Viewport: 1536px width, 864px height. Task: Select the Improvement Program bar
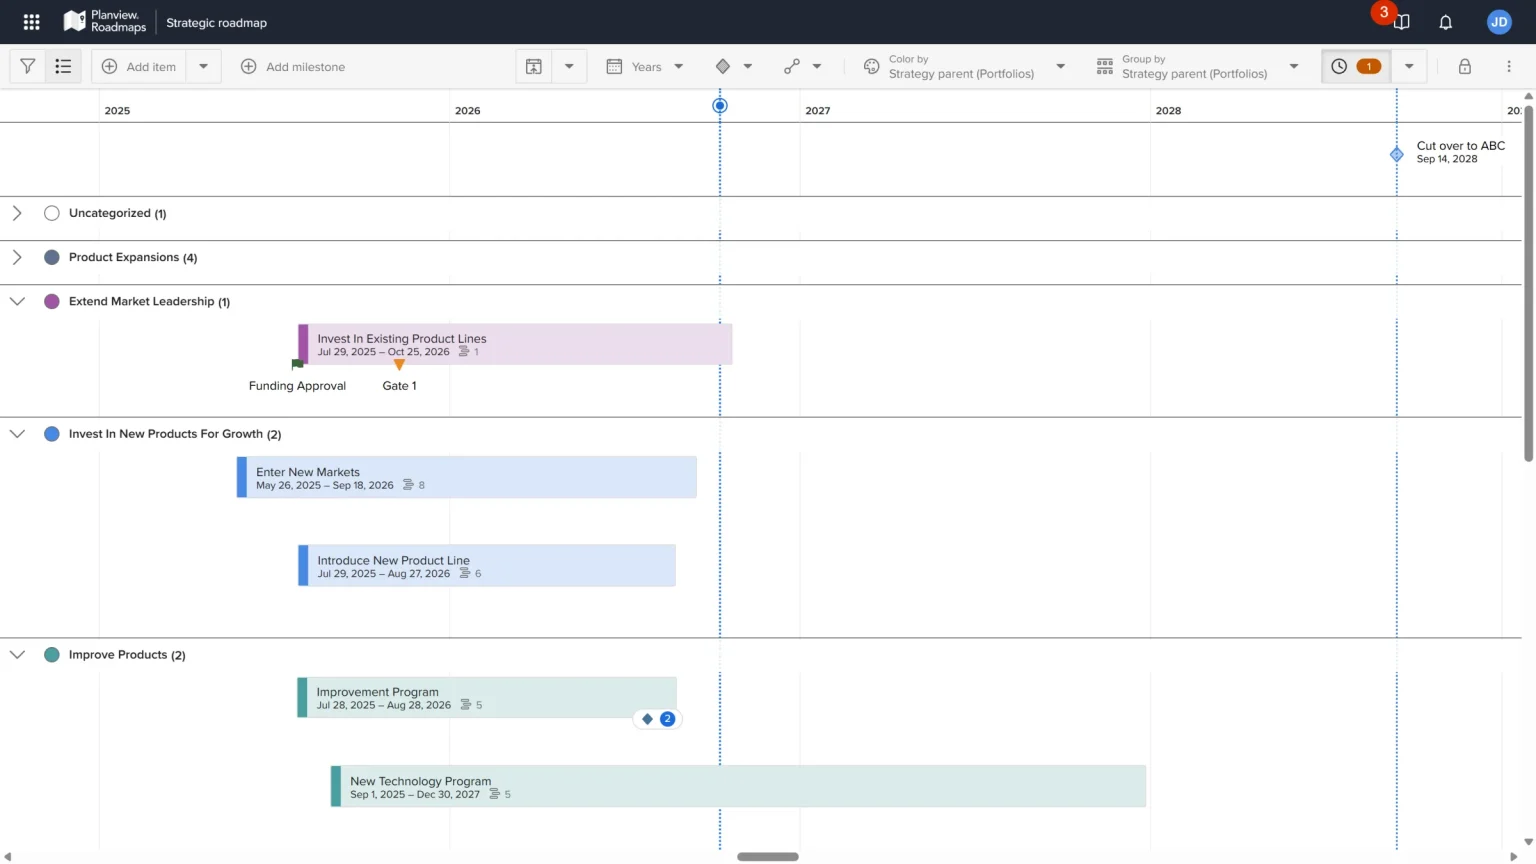click(x=487, y=697)
